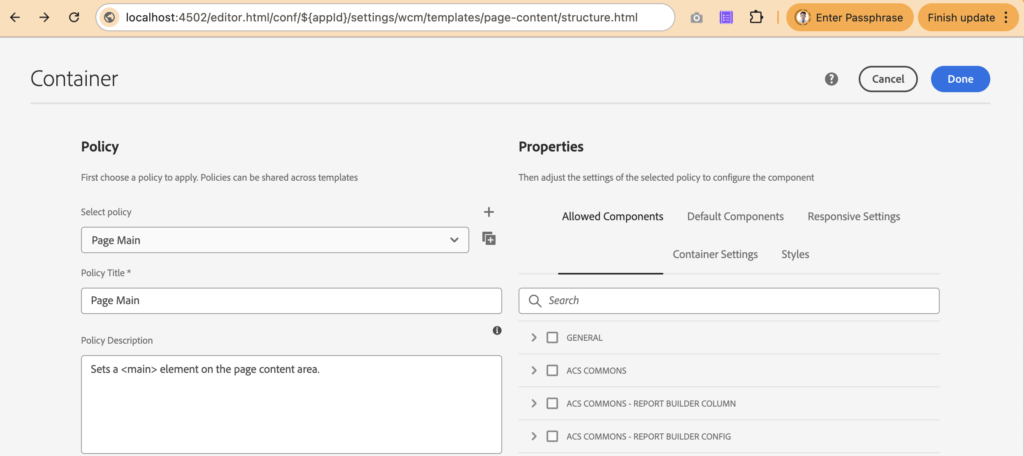This screenshot has width=1024, height=456.
Task: Expand the GENERAL component group
Action: [534, 338]
